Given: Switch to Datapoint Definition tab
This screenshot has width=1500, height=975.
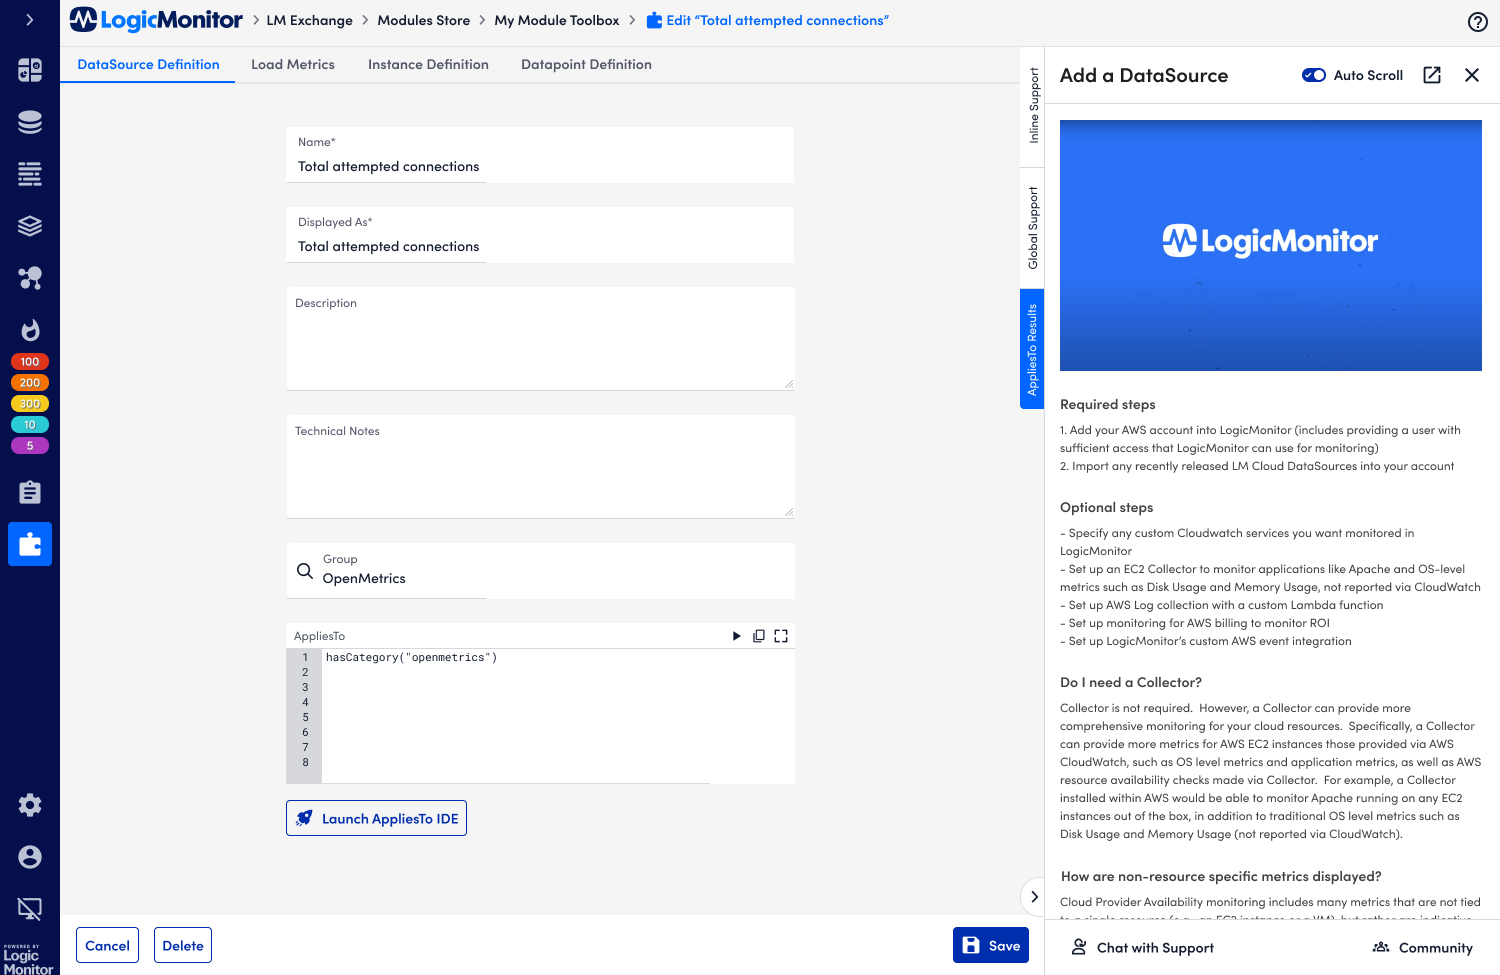Looking at the screenshot, I should click(x=586, y=64).
